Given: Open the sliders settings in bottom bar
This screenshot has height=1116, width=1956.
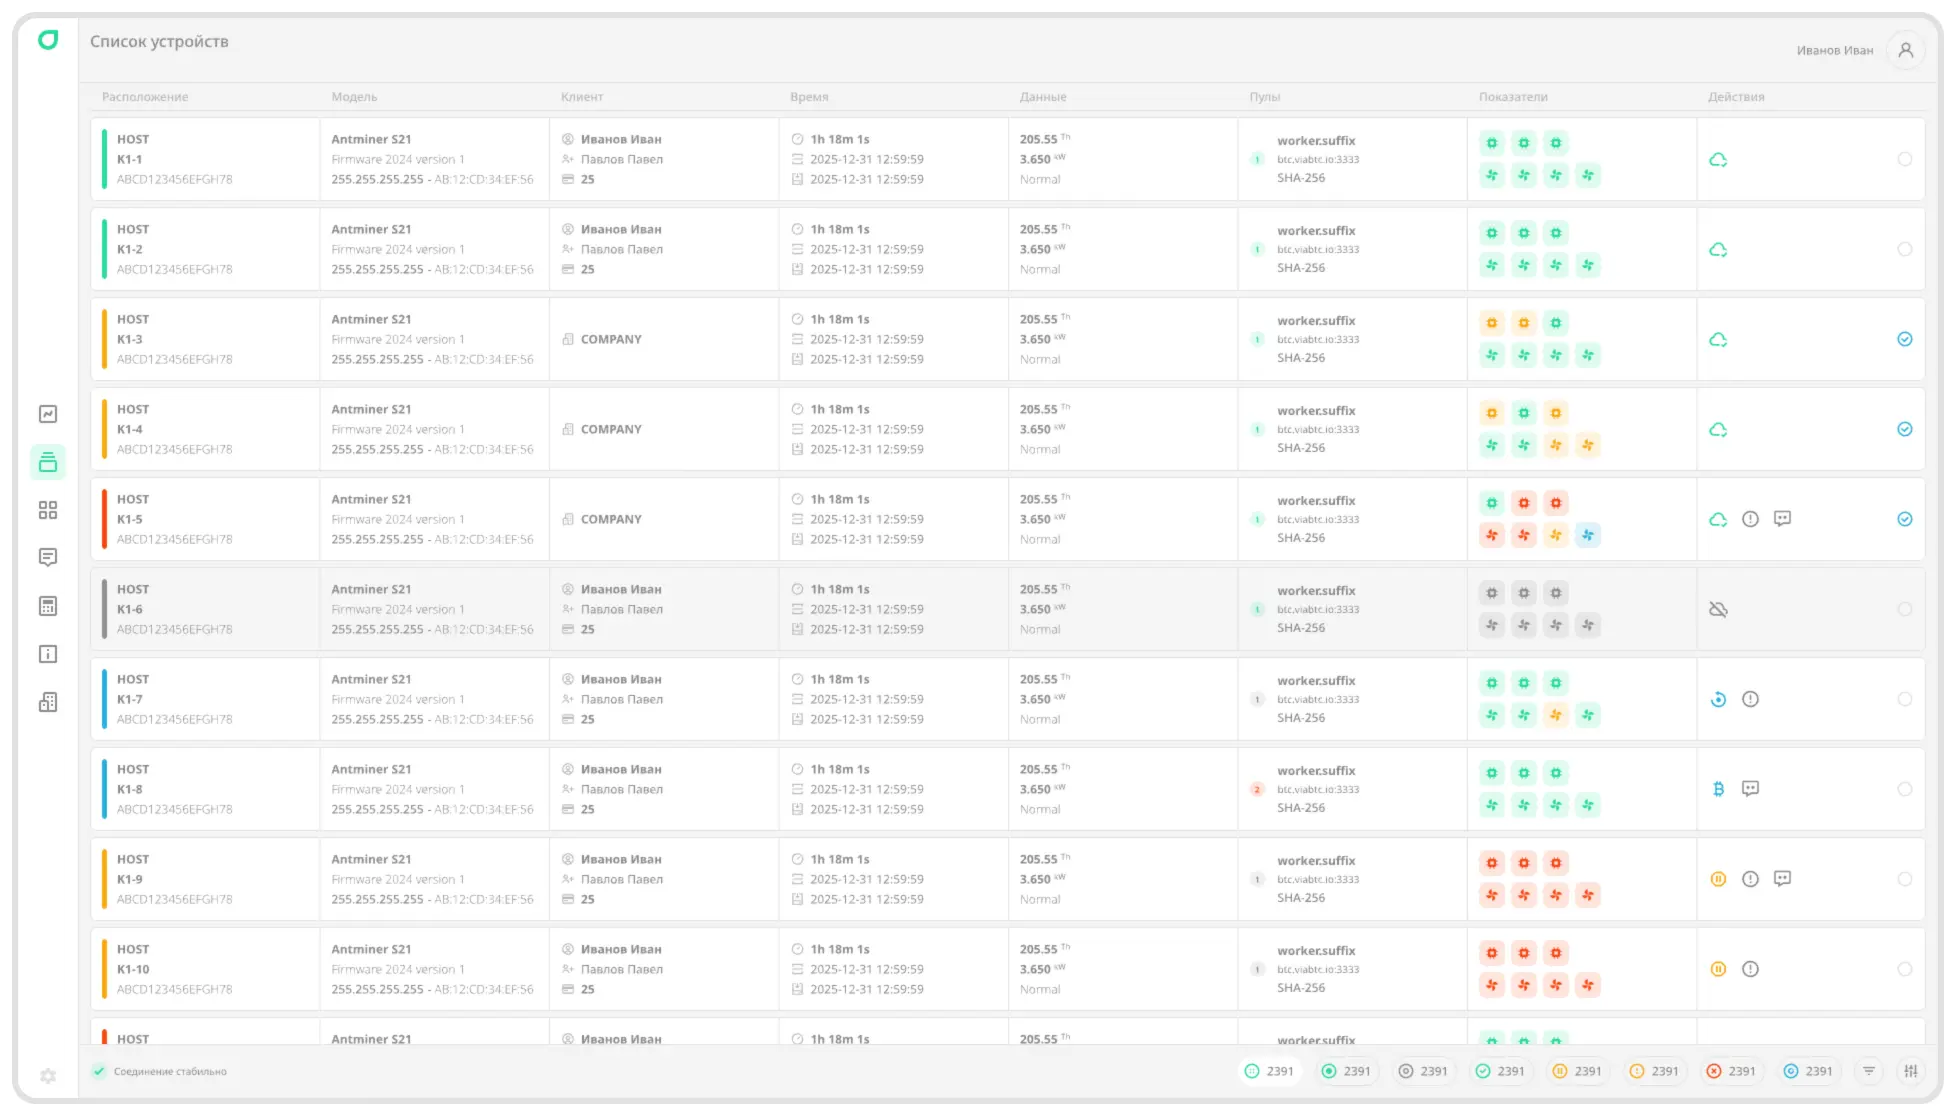Looking at the screenshot, I should (x=1911, y=1071).
